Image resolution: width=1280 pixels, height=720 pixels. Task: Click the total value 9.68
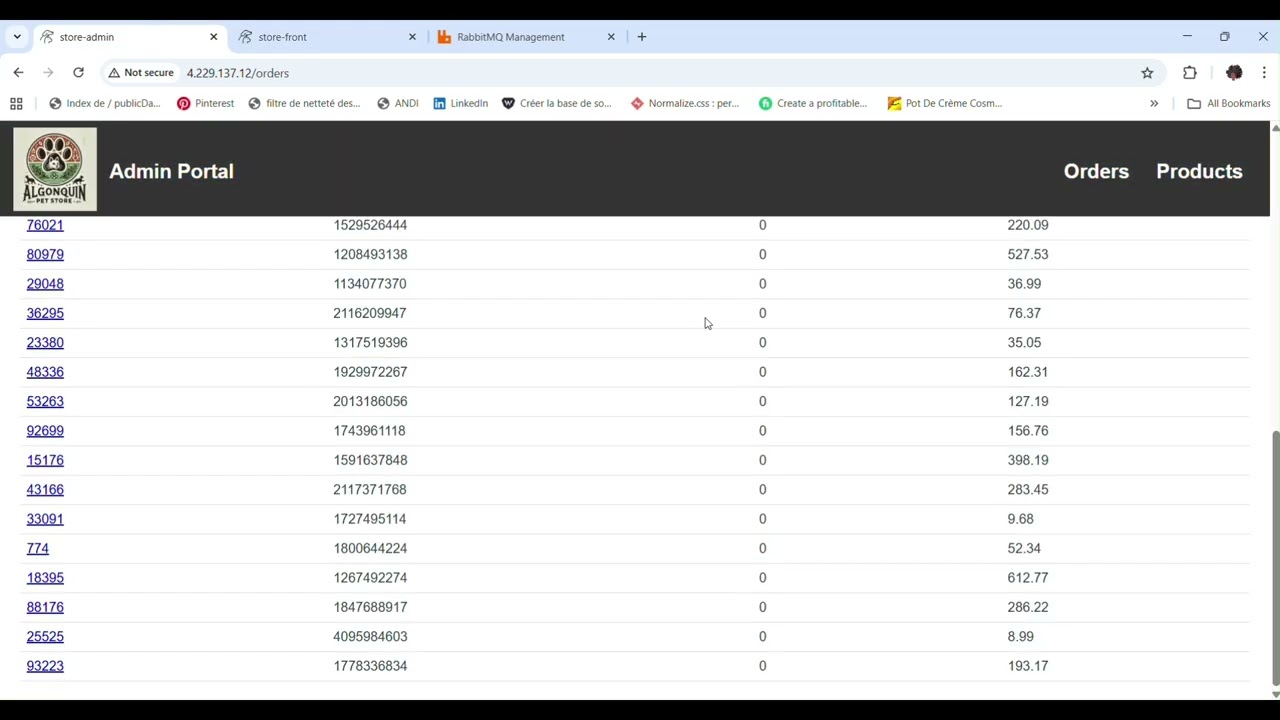tap(1021, 519)
